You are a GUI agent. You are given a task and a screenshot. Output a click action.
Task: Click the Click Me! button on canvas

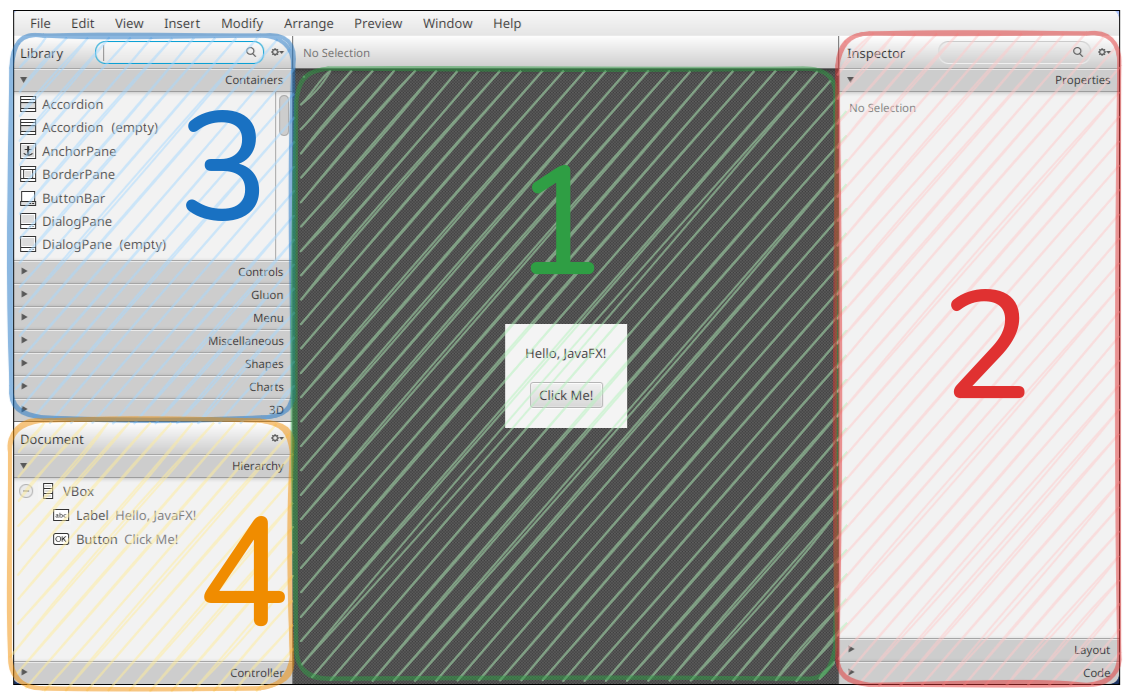[x=566, y=395]
